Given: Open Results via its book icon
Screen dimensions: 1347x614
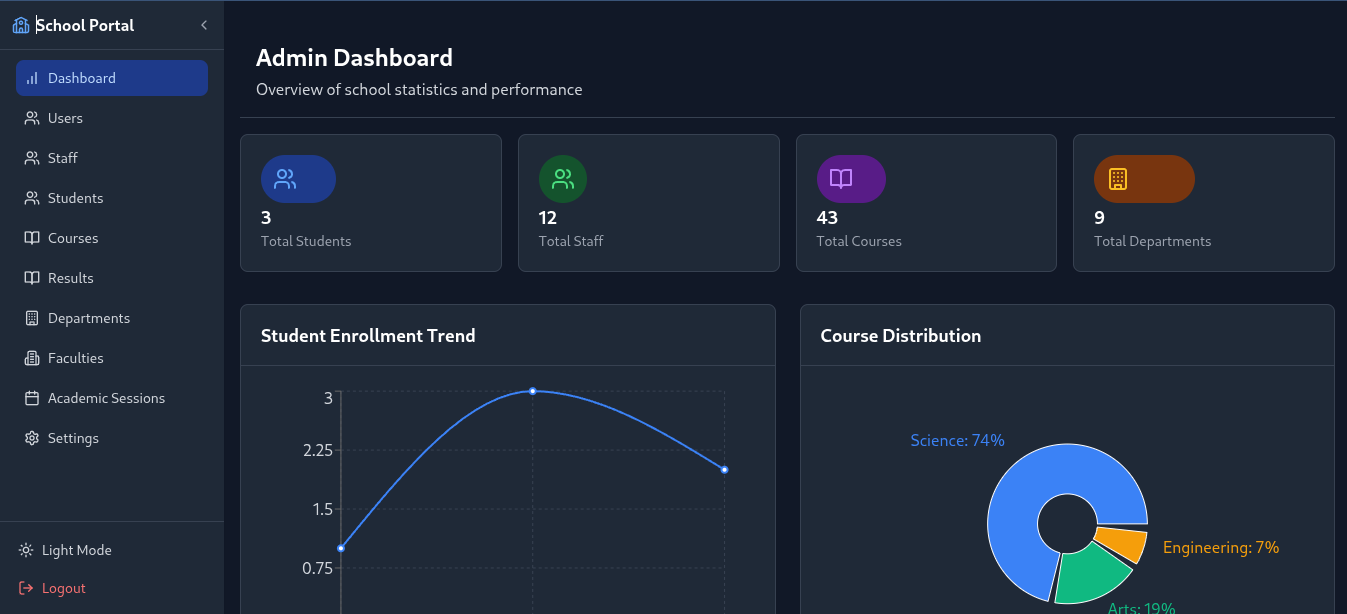Looking at the screenshot, I should coord(32,277).
